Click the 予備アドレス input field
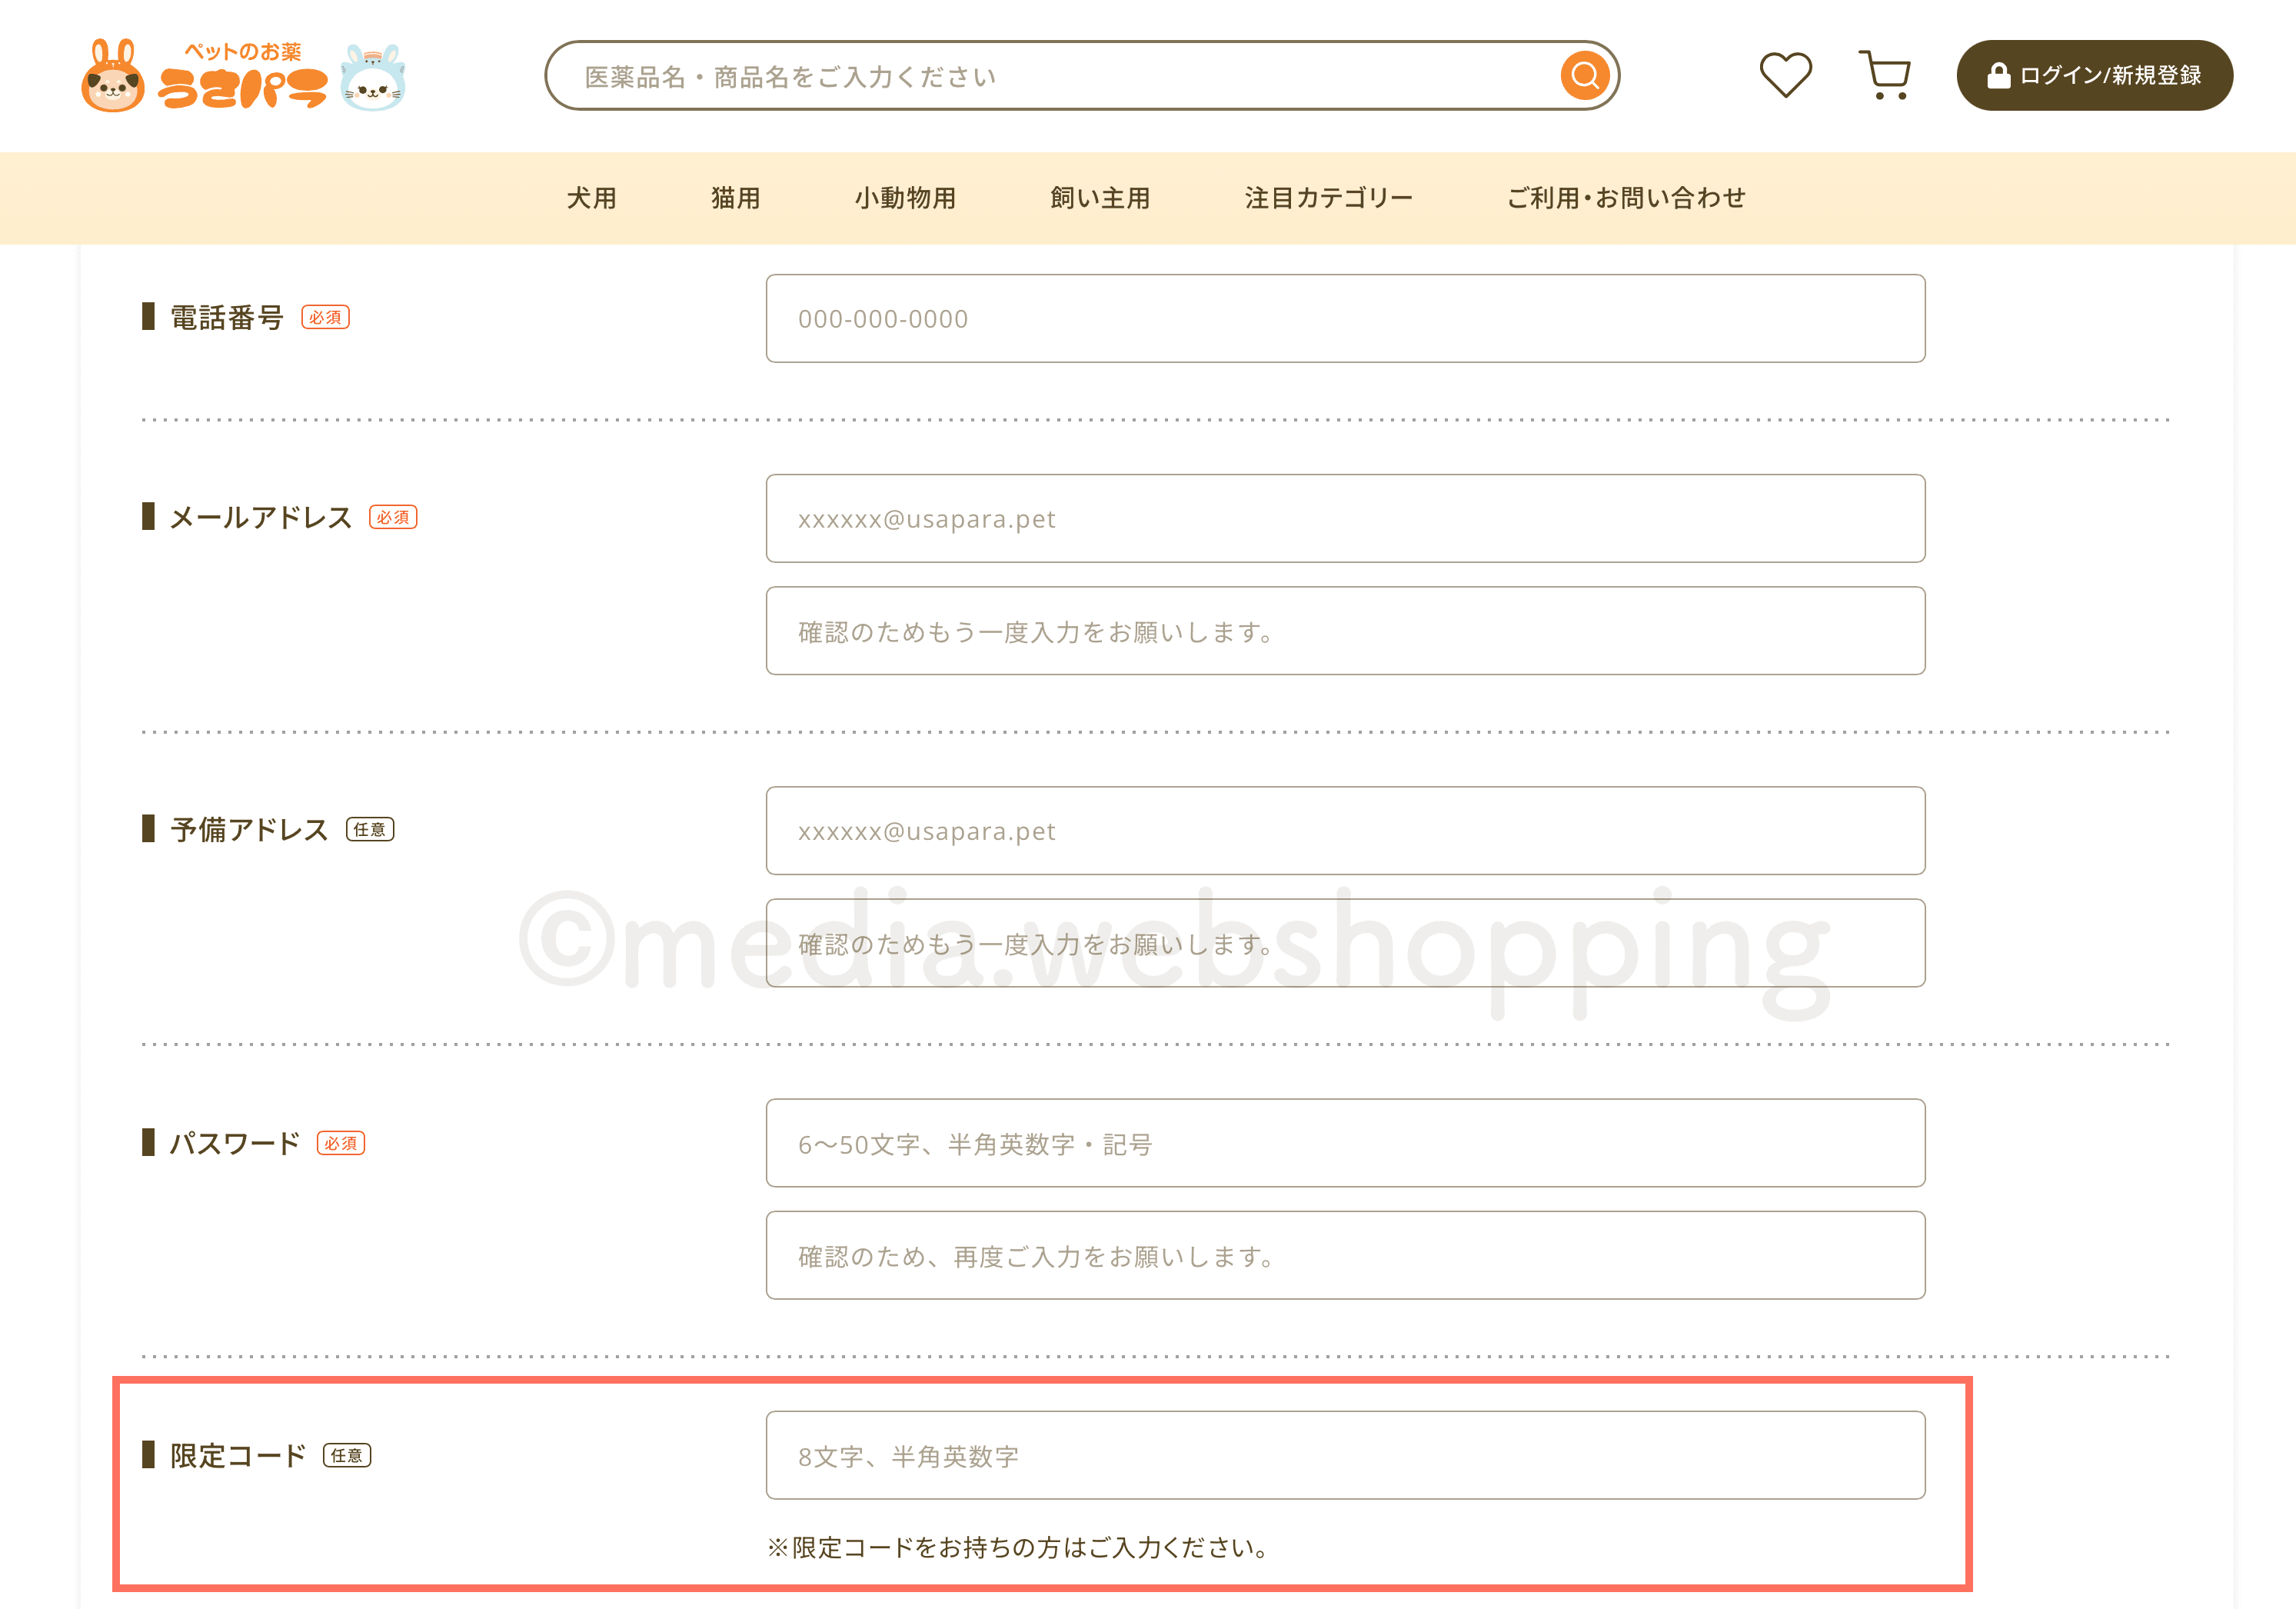Screen dimensions: 2296x1609 tap(1345, 831)
